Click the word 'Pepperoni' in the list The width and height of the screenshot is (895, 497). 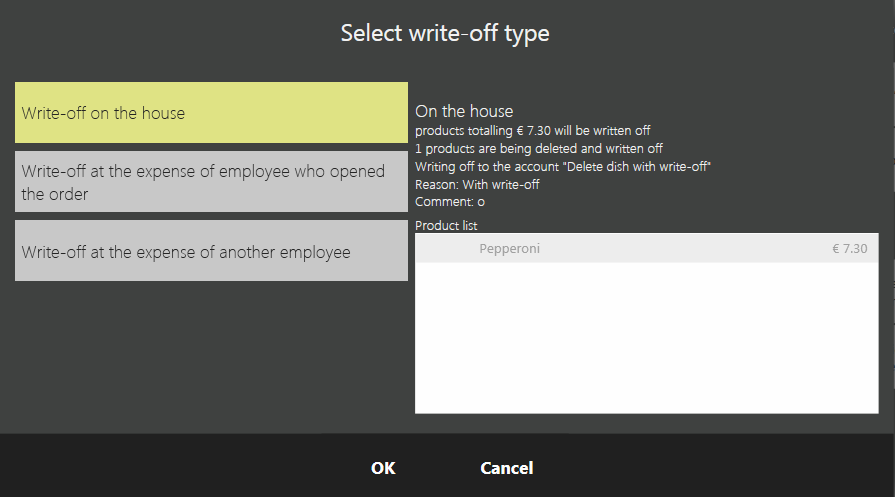[x=509, y=248]
